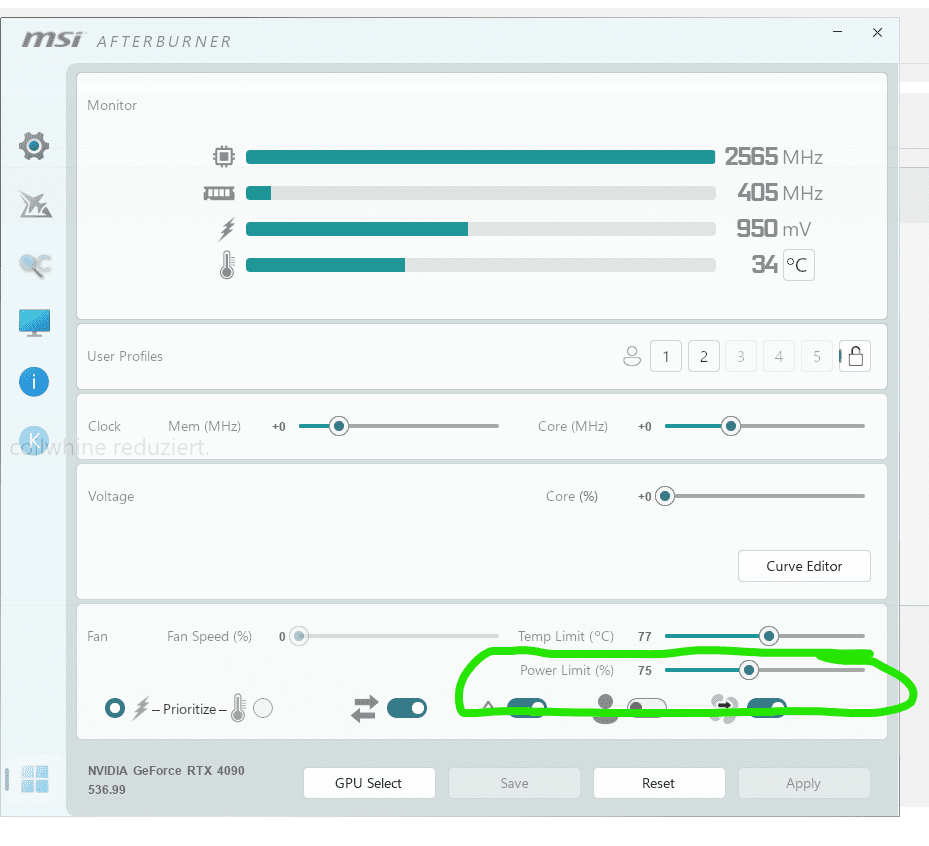Click the 34 temperature reading
Screen dimensions: 929x846
[x=764, y=264]
